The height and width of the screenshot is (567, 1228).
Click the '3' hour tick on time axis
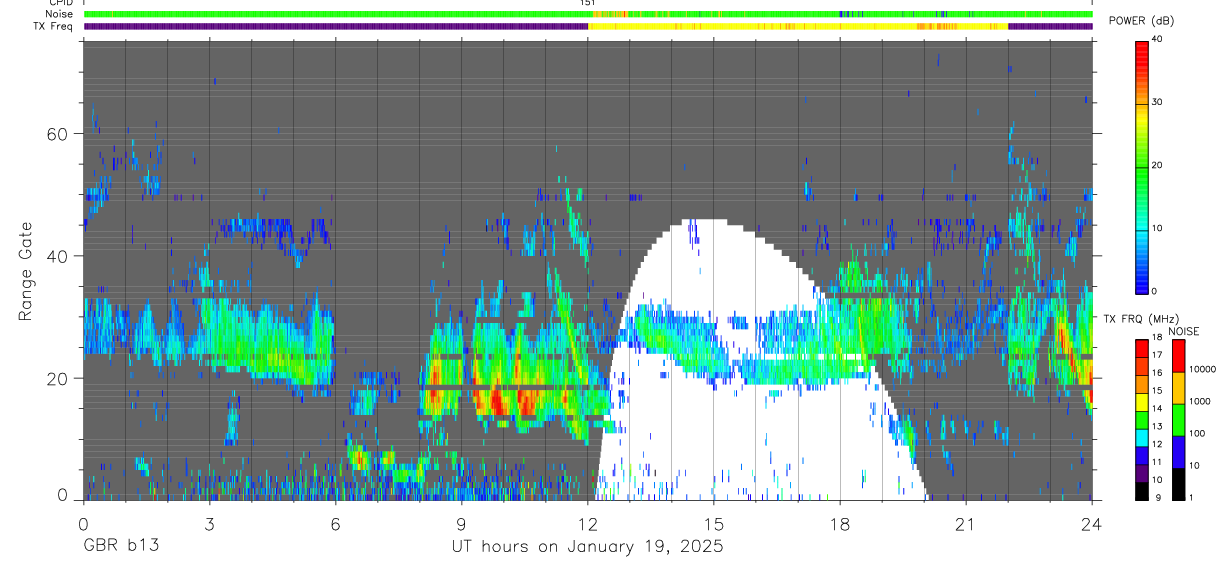coord(209,525)
